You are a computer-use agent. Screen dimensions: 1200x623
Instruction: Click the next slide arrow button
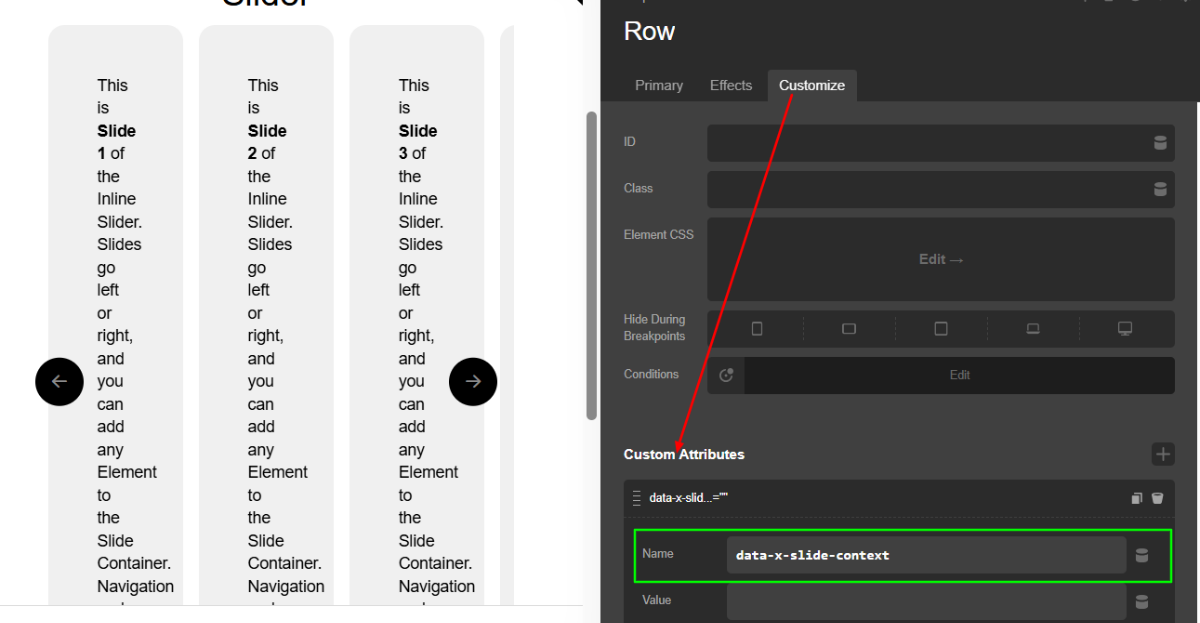[x=473, y=381]
